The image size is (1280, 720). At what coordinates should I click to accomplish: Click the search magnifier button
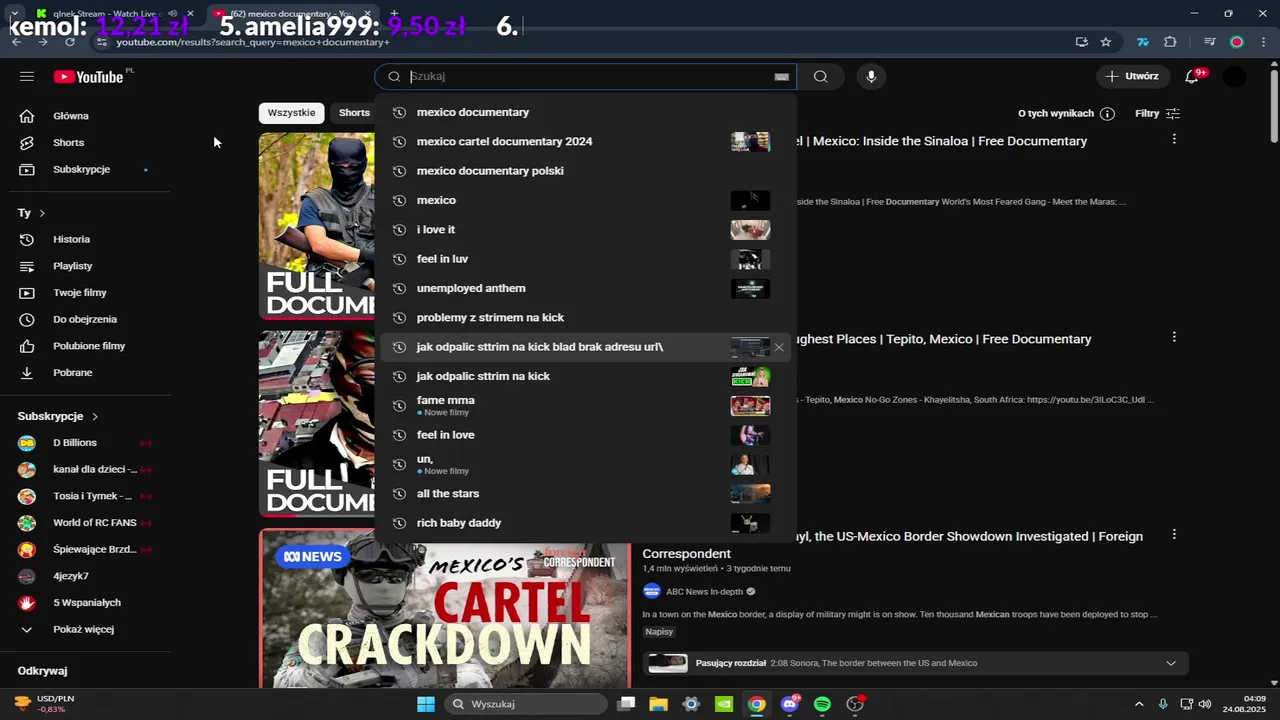(x=821, y=77)
